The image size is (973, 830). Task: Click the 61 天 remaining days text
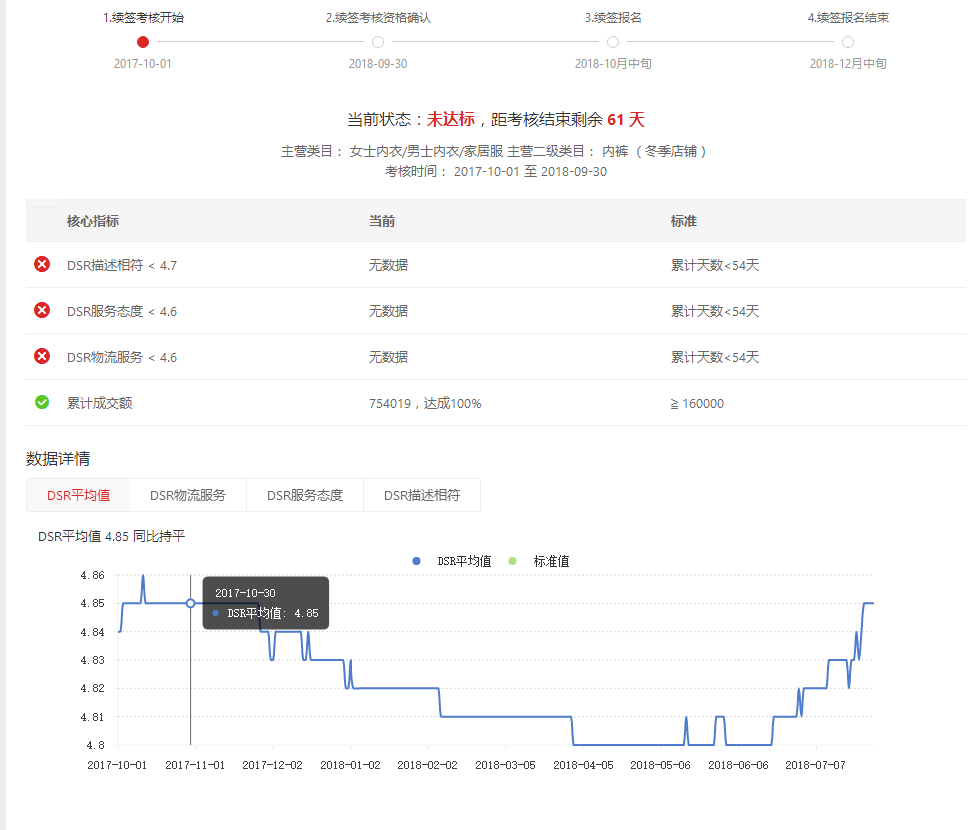coord(626,119)
